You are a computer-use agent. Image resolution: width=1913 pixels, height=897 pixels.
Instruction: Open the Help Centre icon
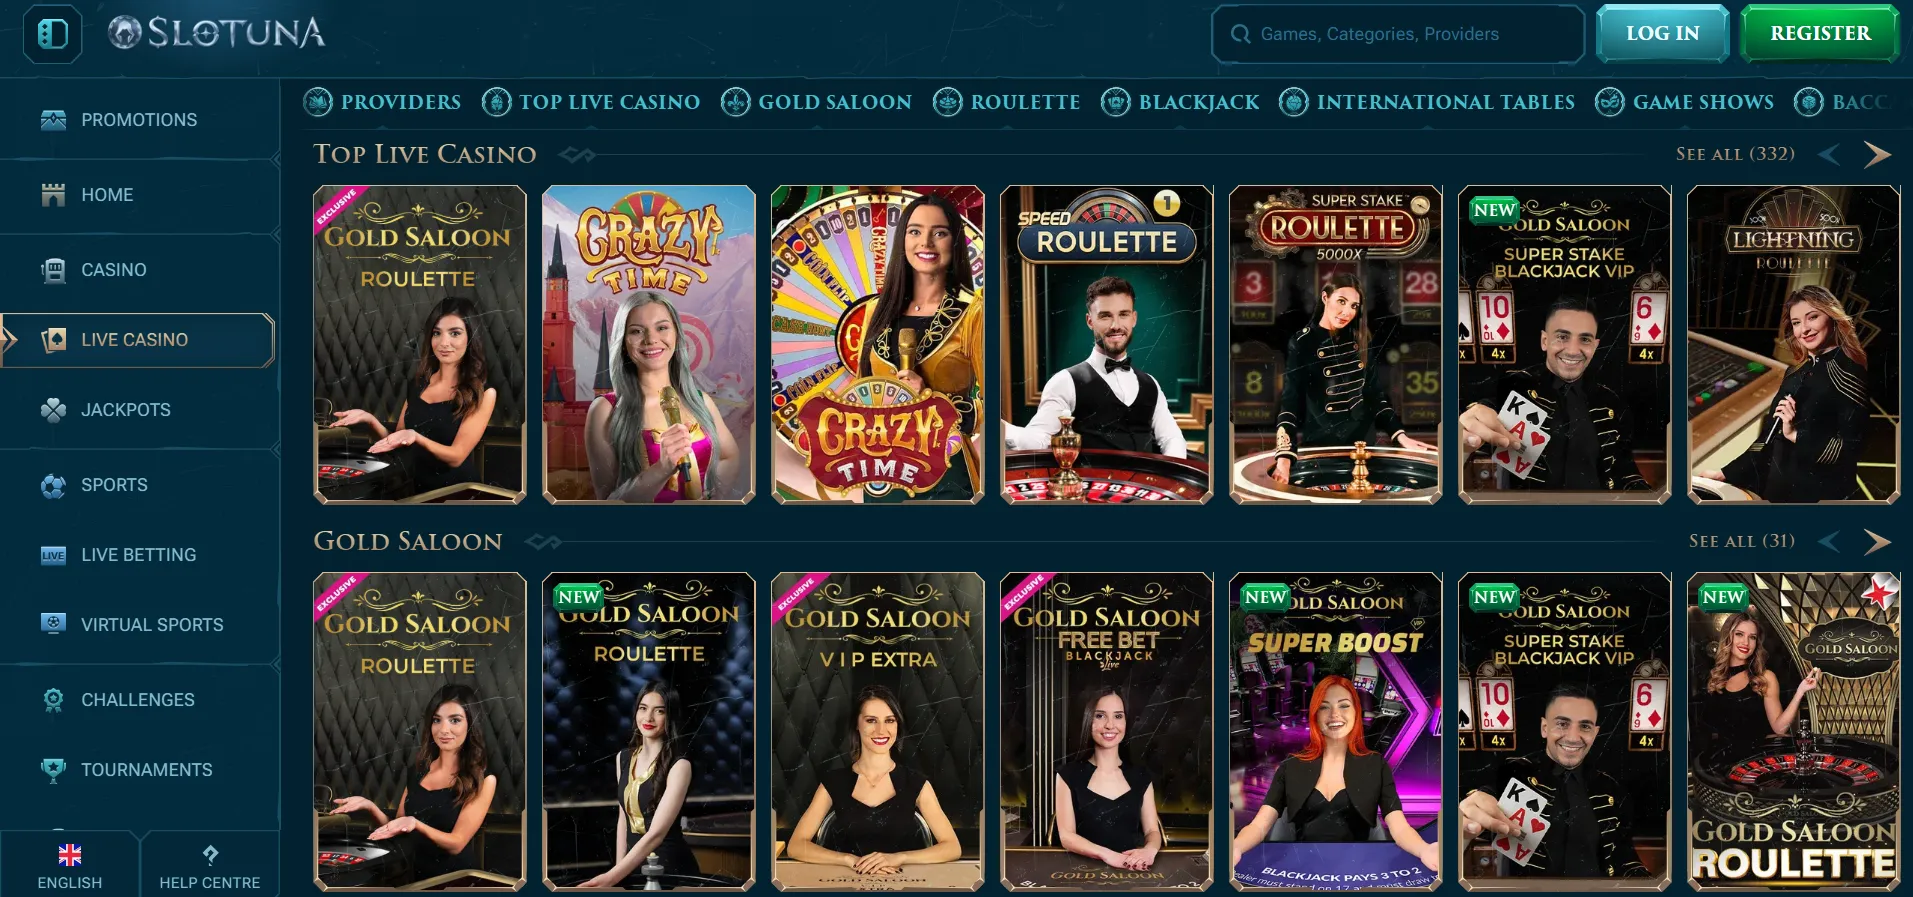(x=210, y=855)
